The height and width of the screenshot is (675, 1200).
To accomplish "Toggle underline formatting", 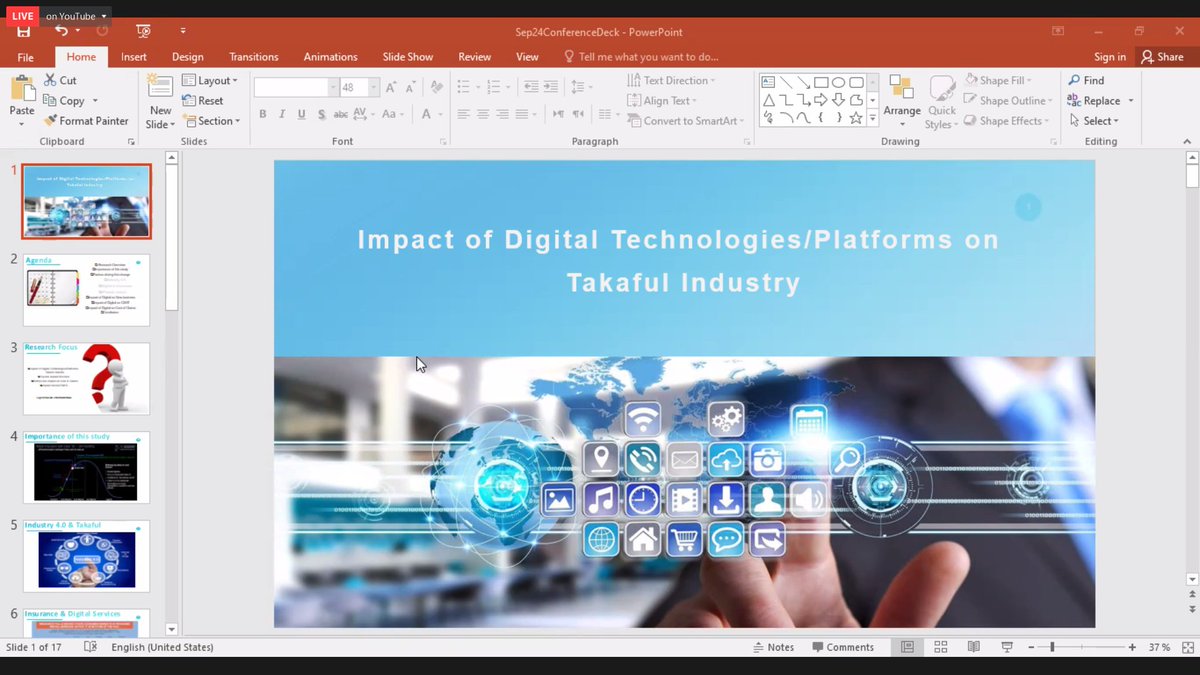I will pyautogui.click(x=301, y=114).
